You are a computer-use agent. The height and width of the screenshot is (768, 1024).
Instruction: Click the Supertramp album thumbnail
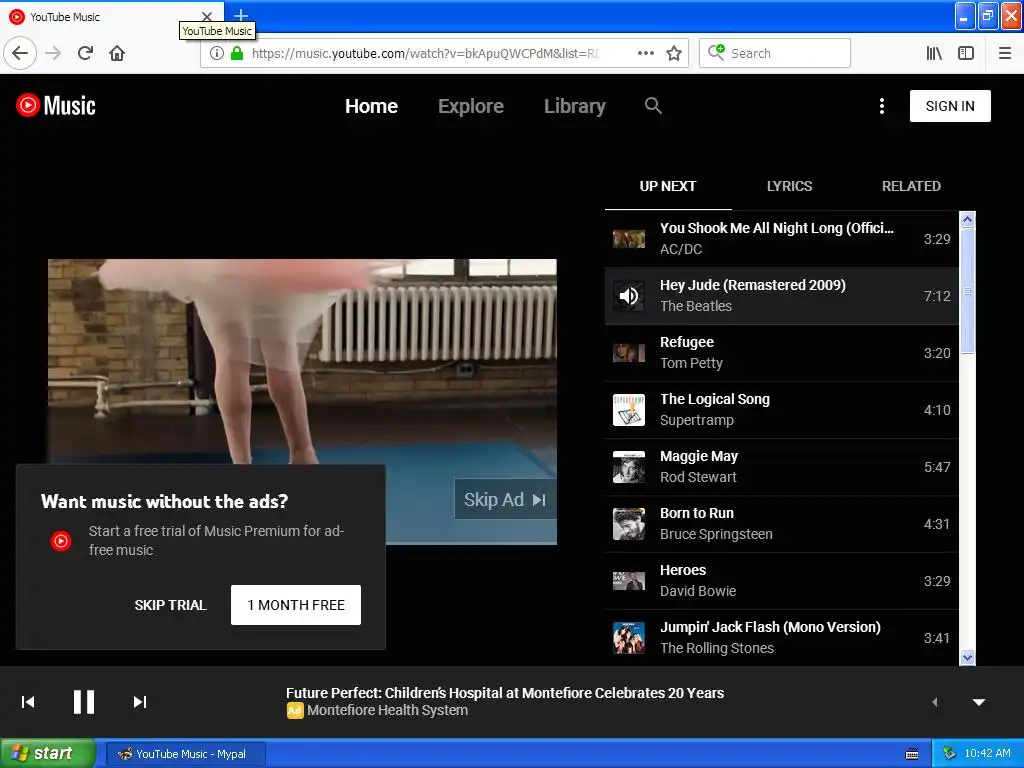(x=629, y=409)
